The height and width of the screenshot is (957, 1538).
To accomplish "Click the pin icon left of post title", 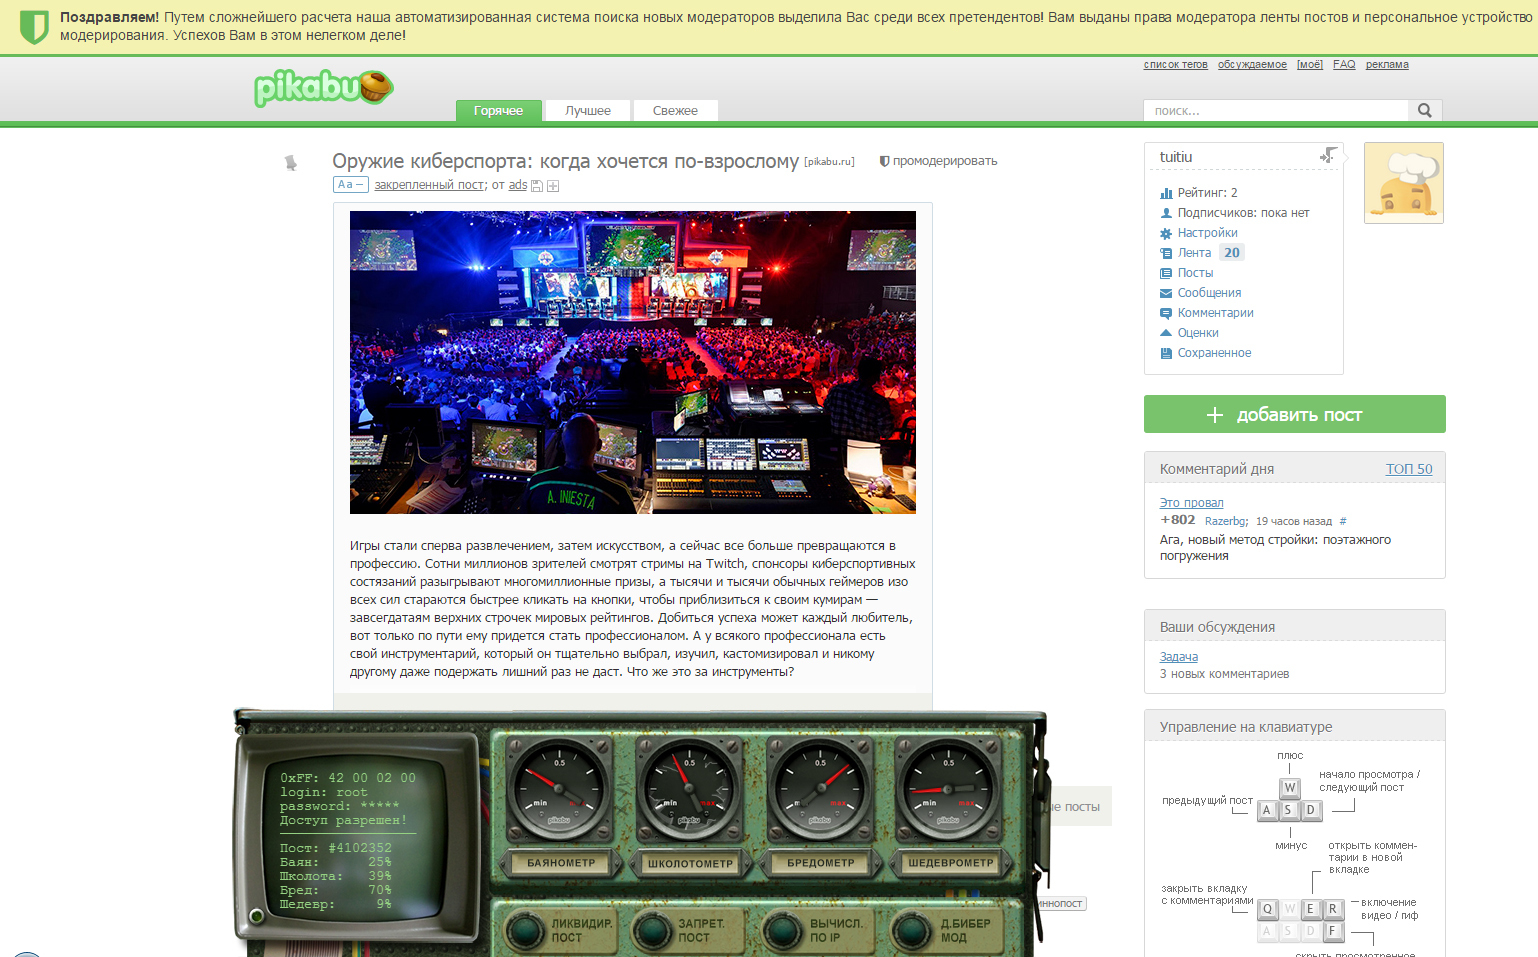I will [291, 163].
